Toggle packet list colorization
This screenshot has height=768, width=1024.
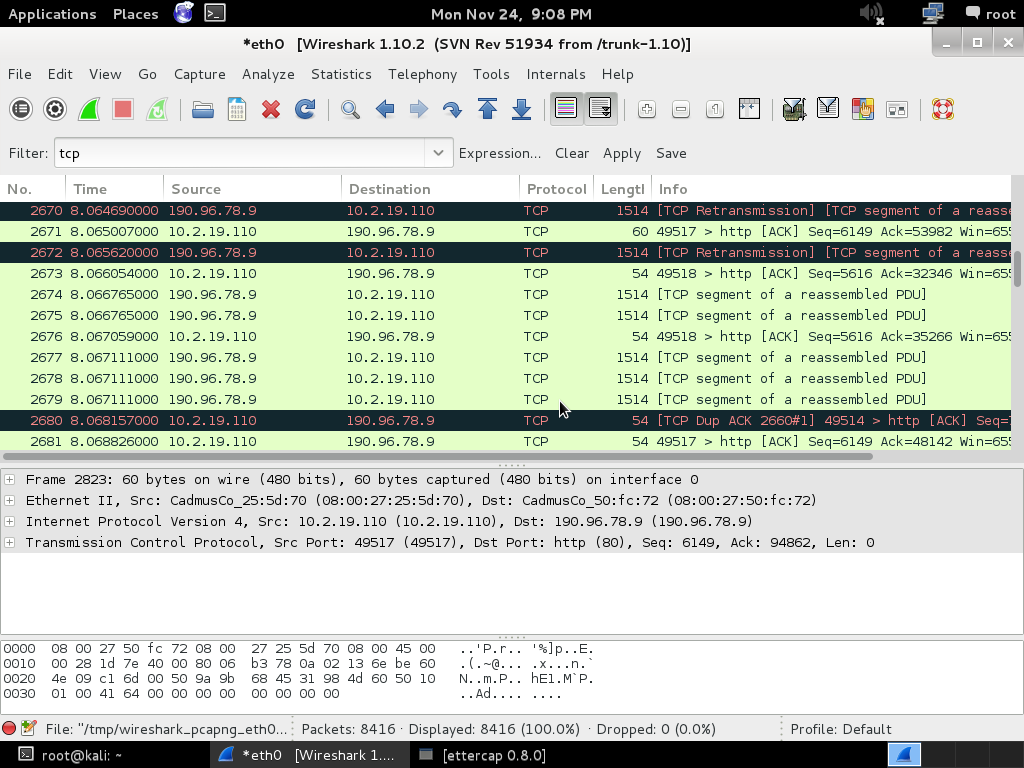[566, 109]
